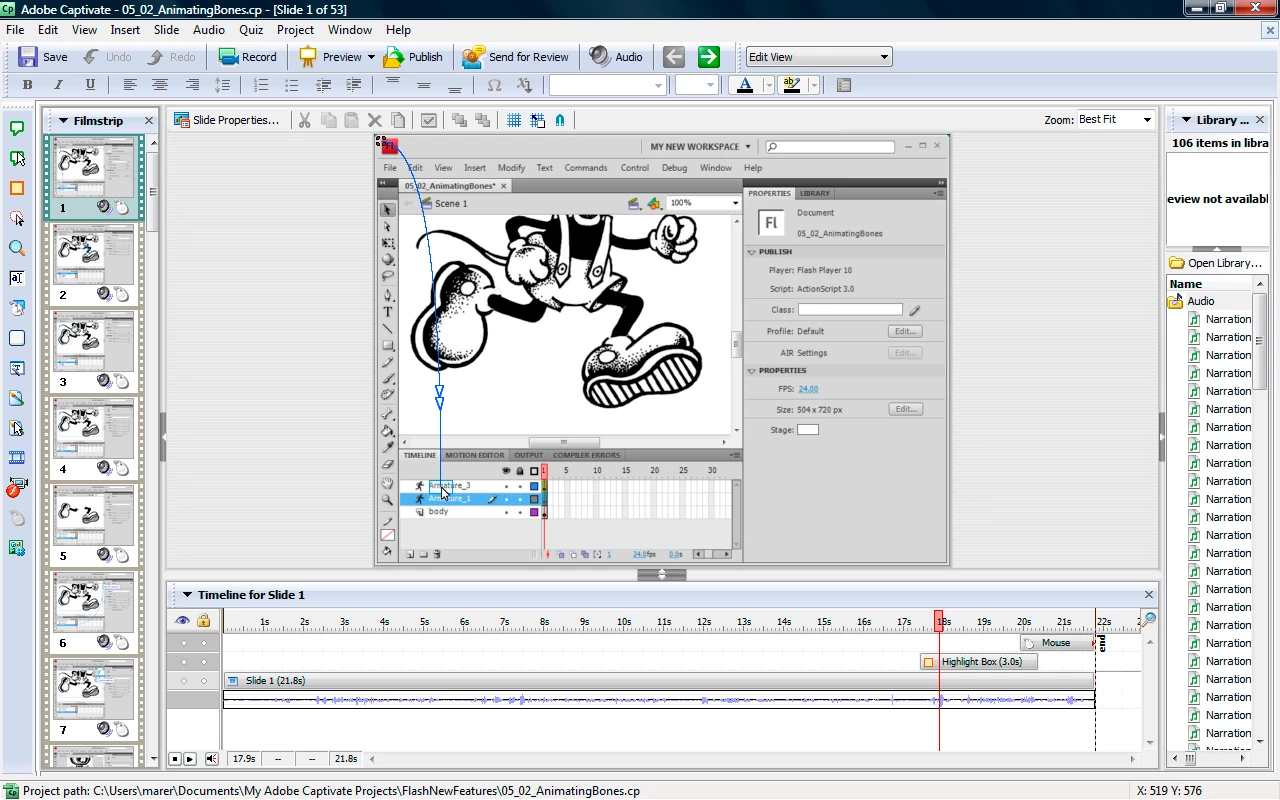Image resolution: width=1280 pixels, height=800 pixels.
Task: Click the text color swatch button
Action: tap(745, 85)
